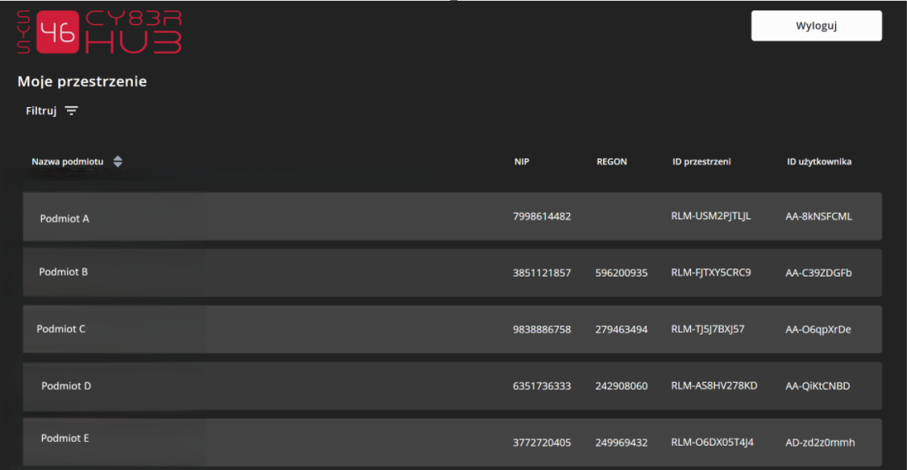
Task: Click user ID AD-zd2z0mmh
Action: (x=820, y=443)
